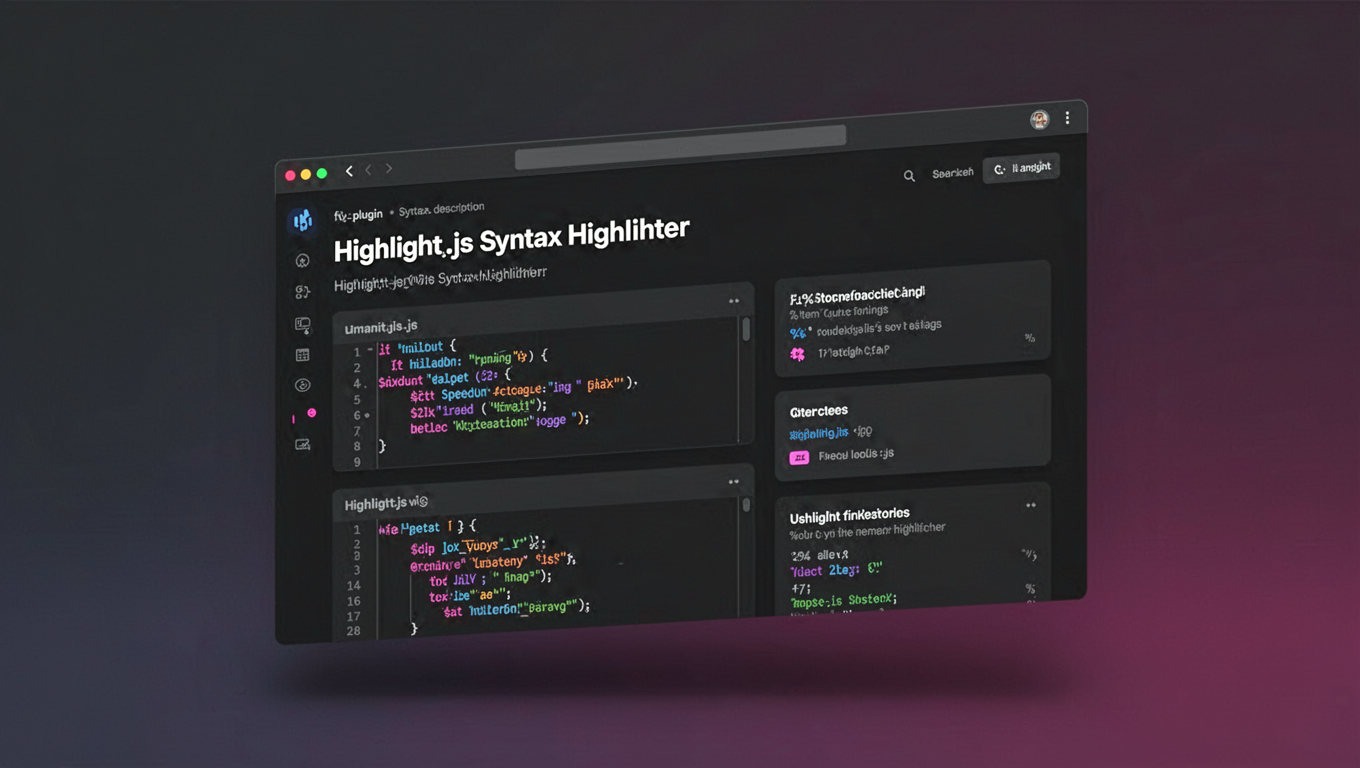Screen dimensions: 1360x768
Task: Click the $dip line in lower code panel
Action: coord(478,546)
